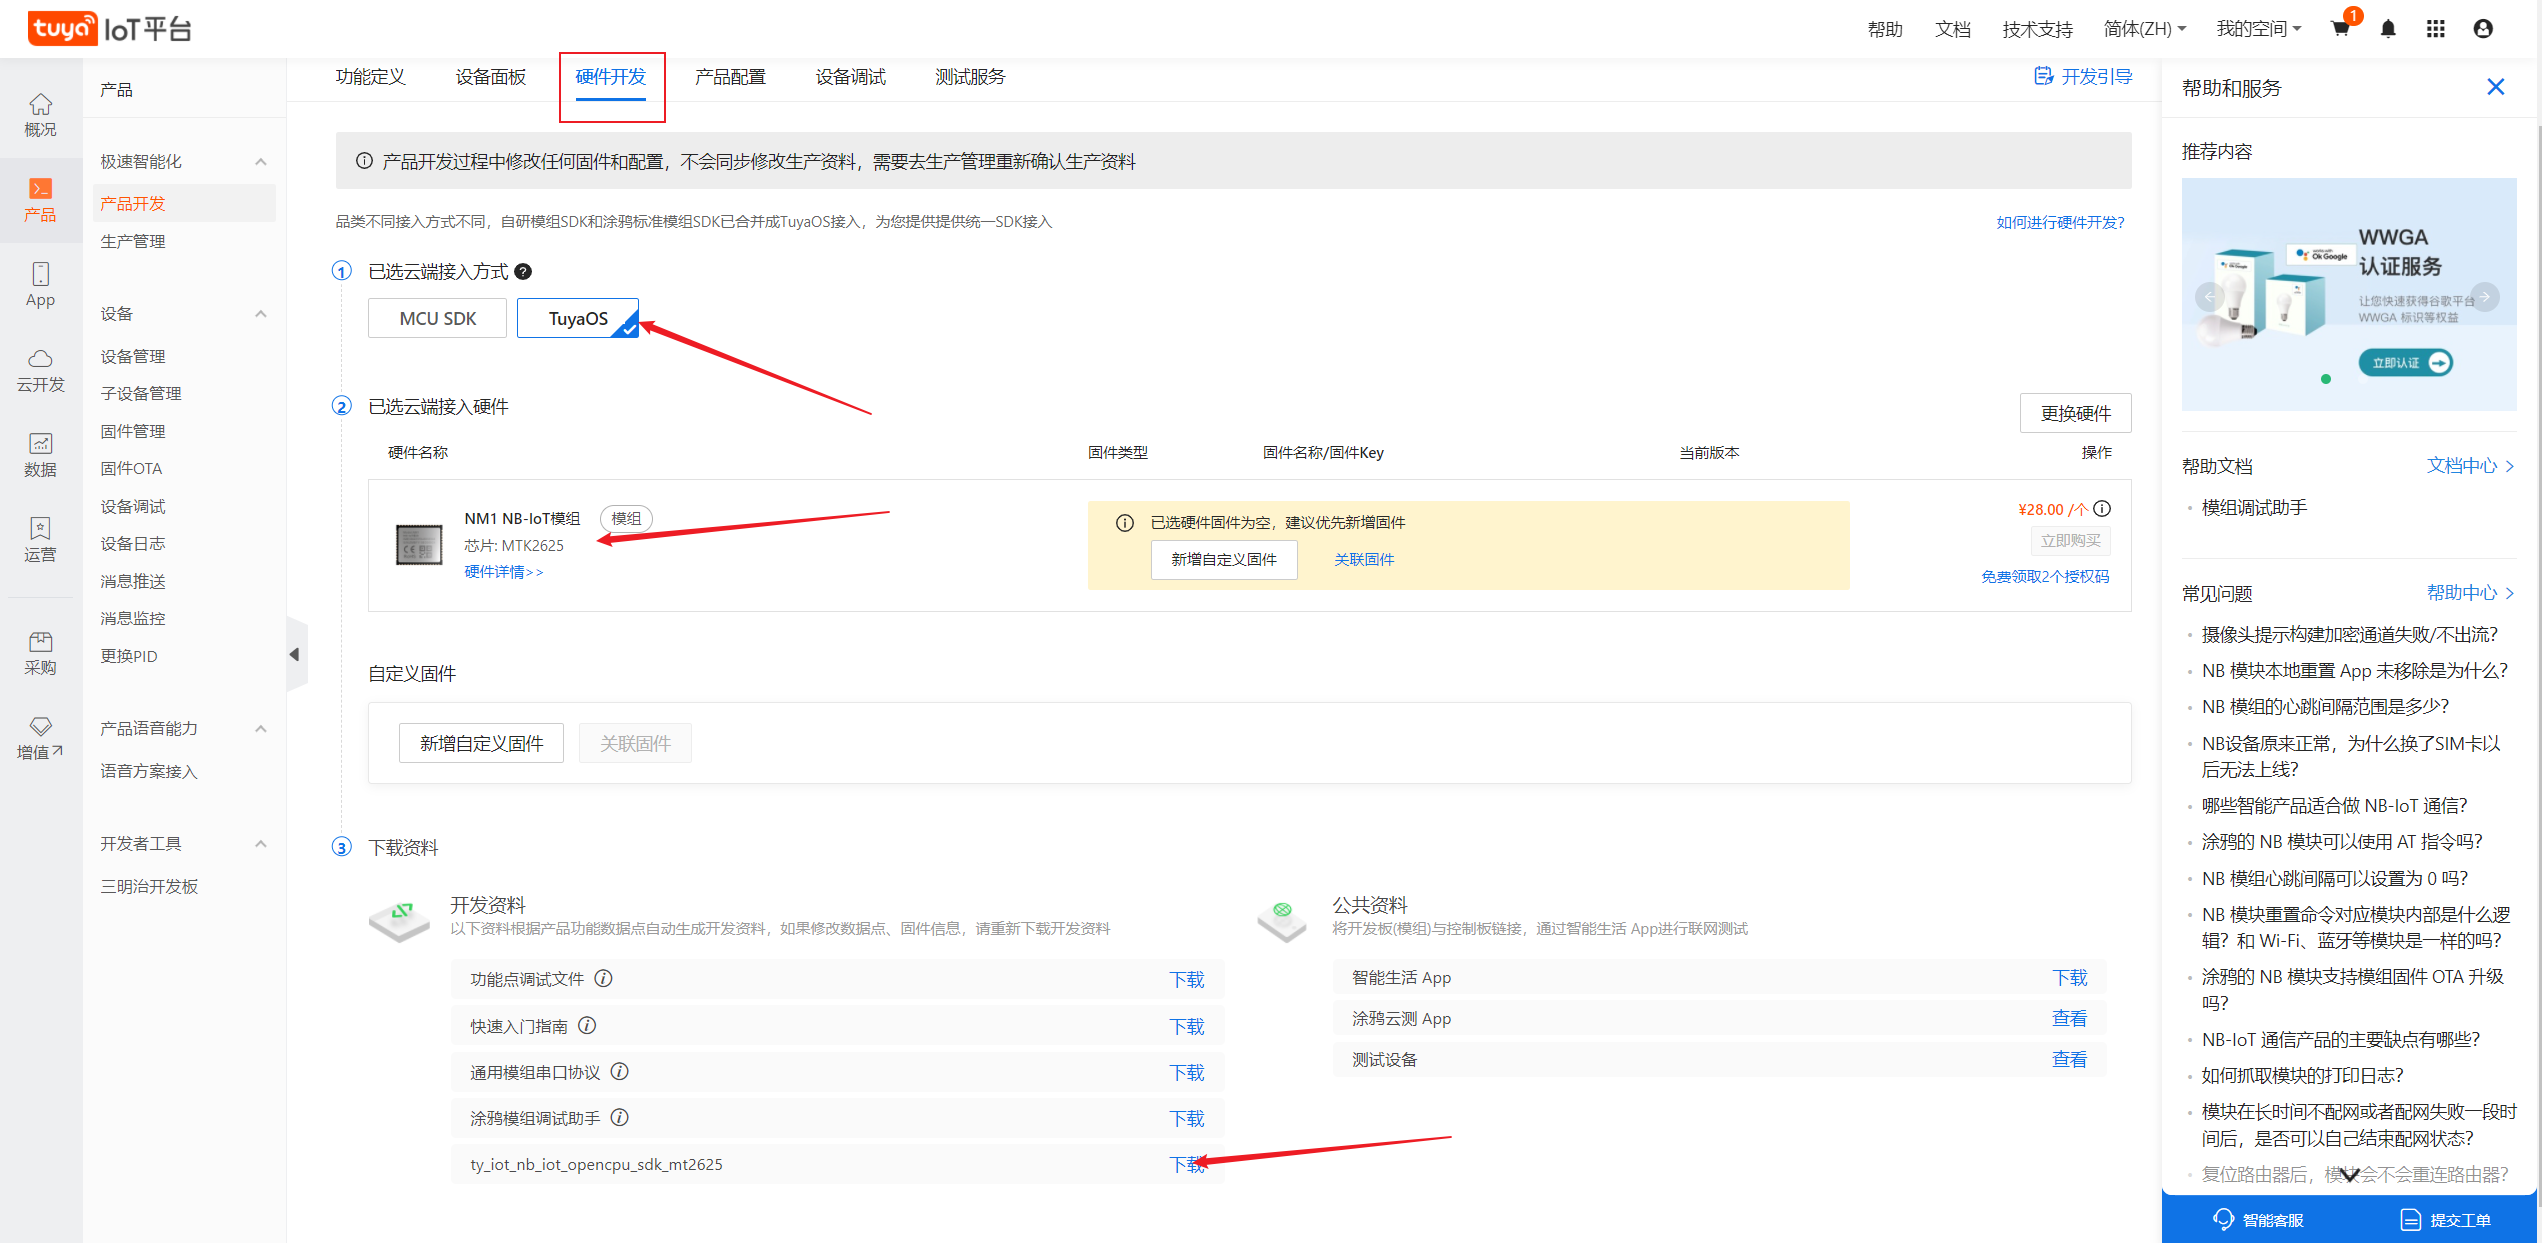Open the 简体(ZH) language dropdown
The width and height of the screenshot is (2542, 1243).
coord(2144,29)
